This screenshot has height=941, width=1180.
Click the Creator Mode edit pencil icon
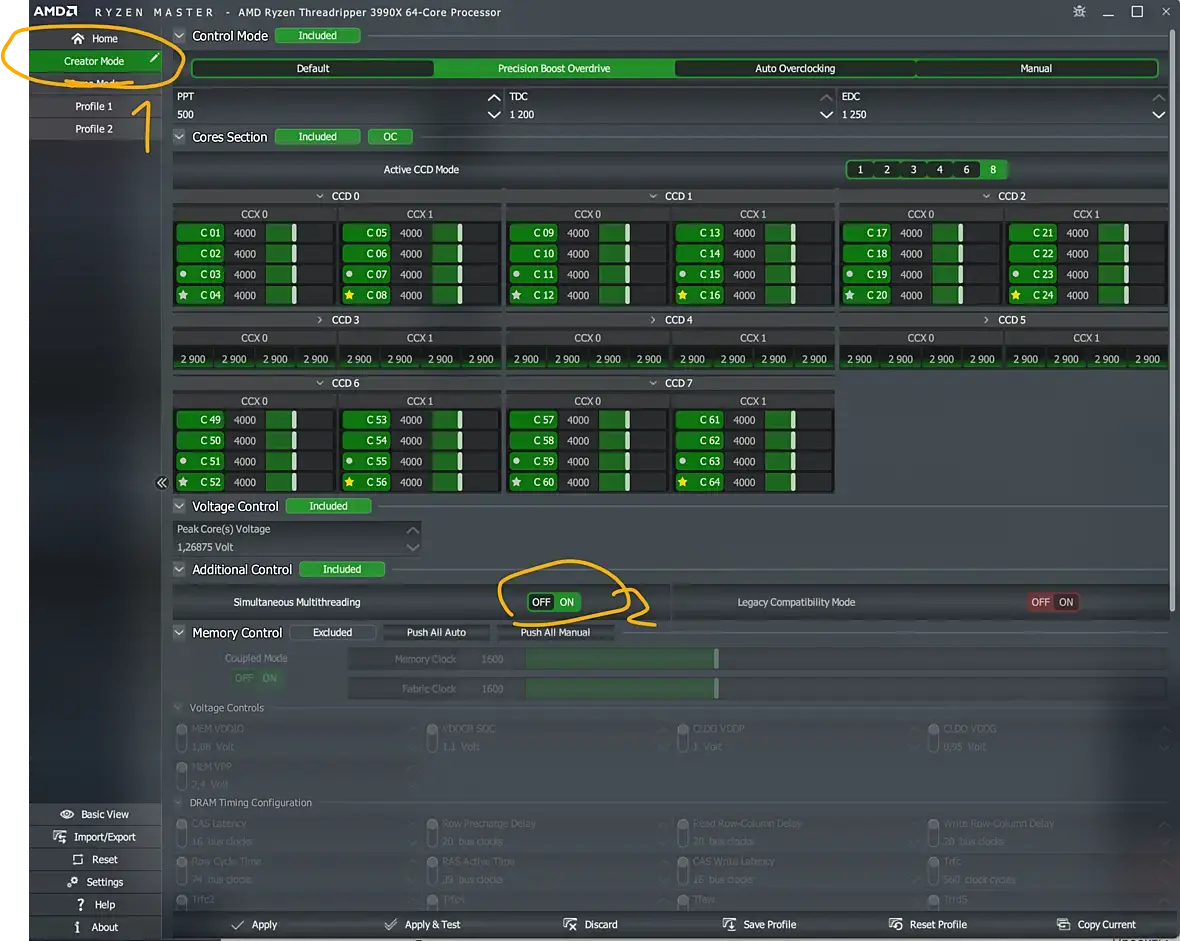(x=154, y=59)
